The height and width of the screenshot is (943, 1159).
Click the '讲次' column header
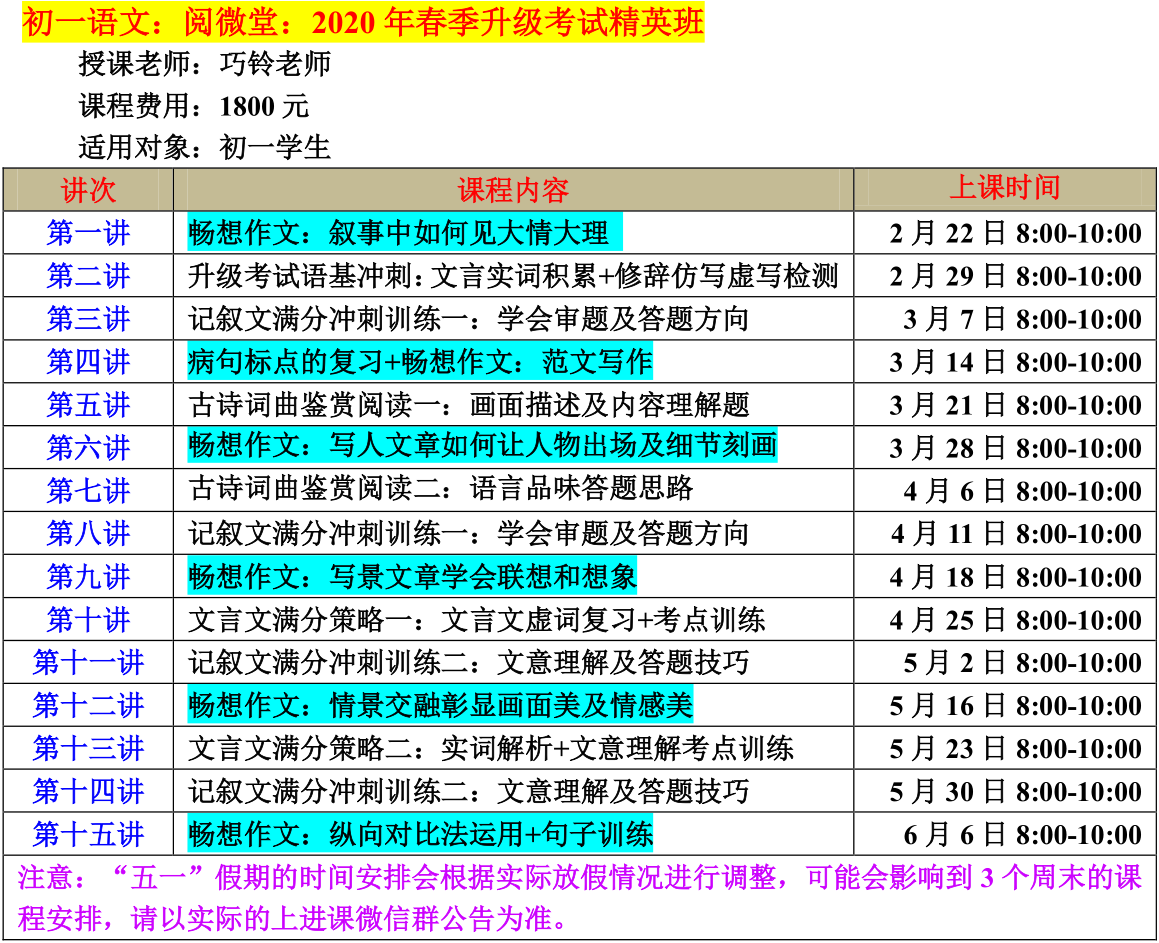tap(88, 189)
